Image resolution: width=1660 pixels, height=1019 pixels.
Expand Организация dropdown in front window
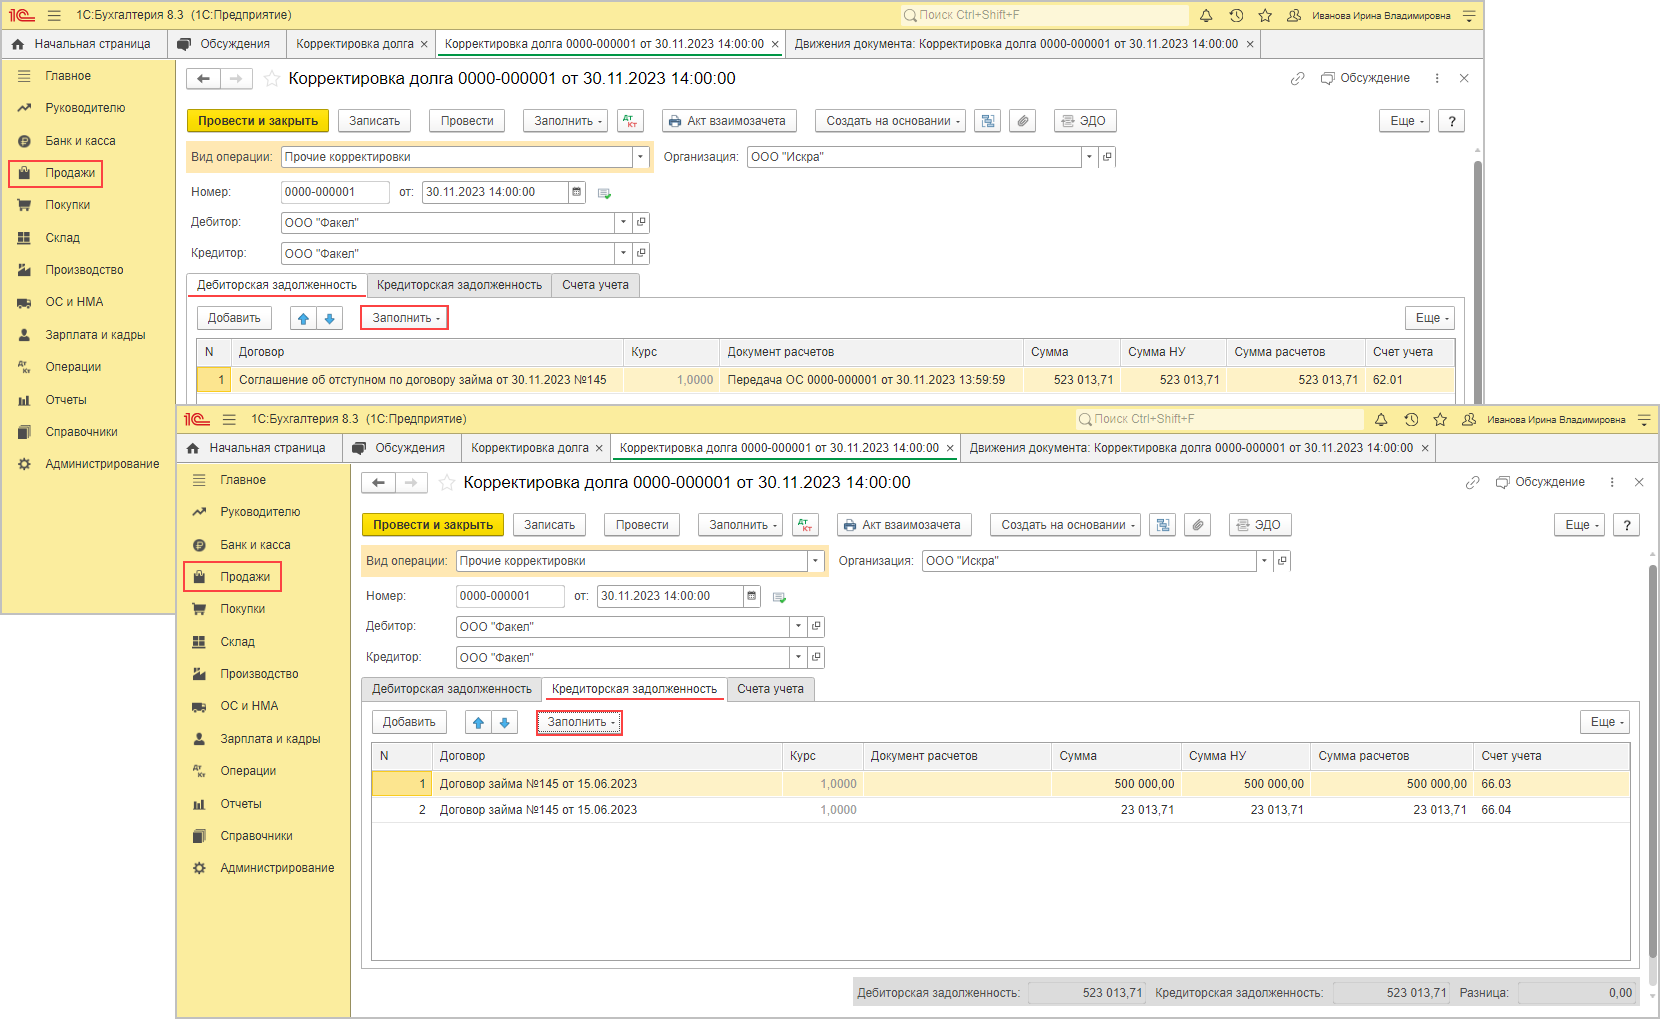(1265, 561)
